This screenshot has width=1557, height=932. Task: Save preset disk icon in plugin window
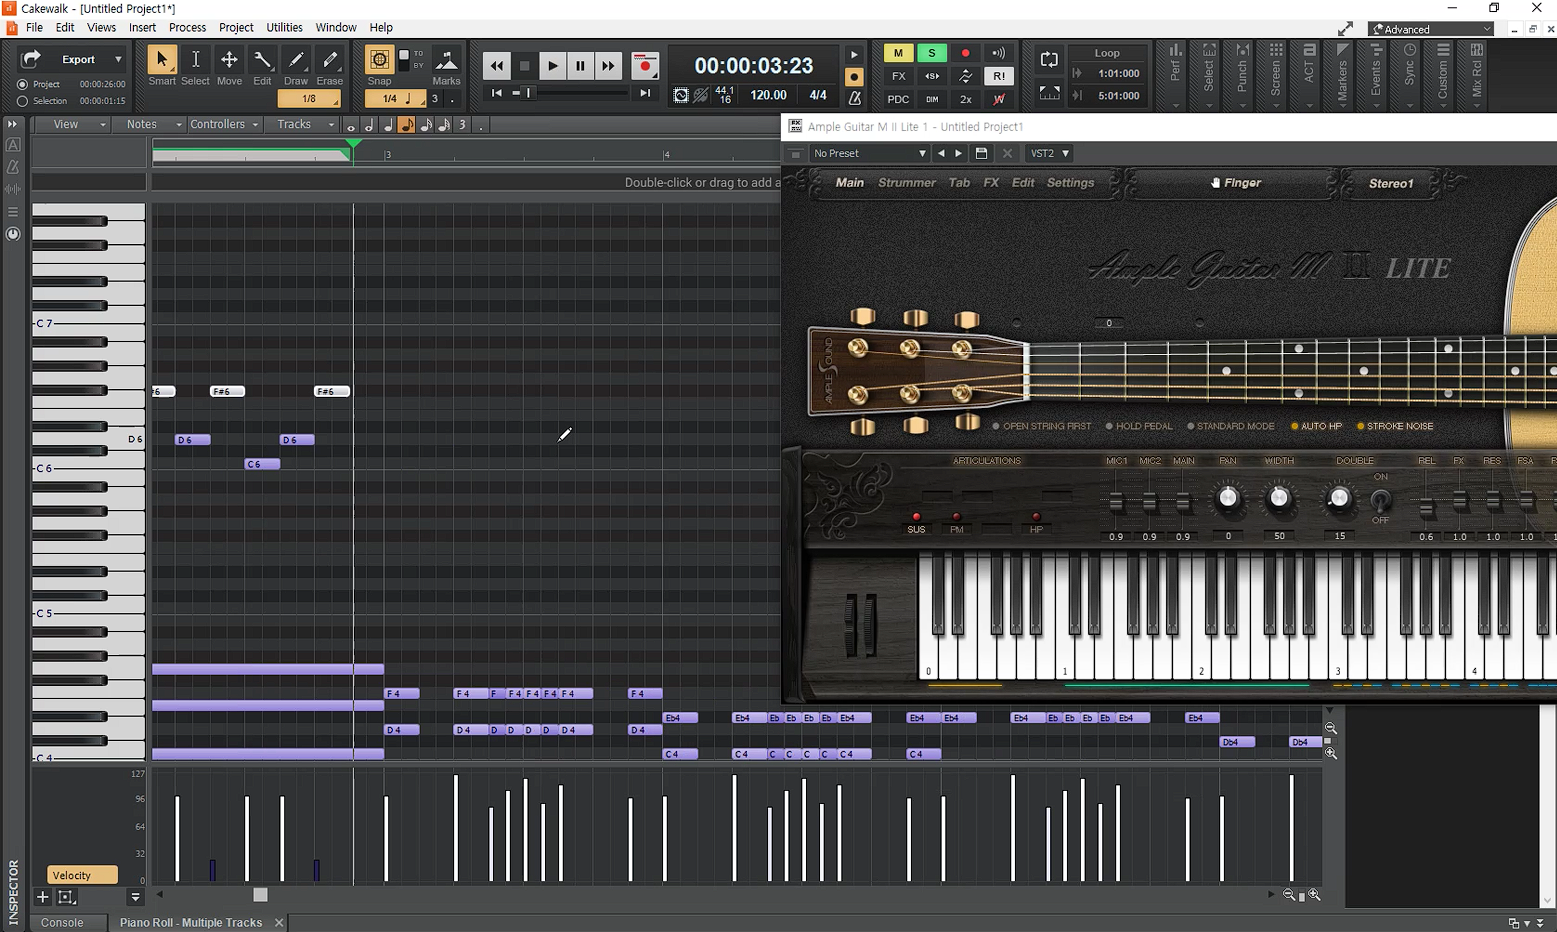[x=981, y=153]
